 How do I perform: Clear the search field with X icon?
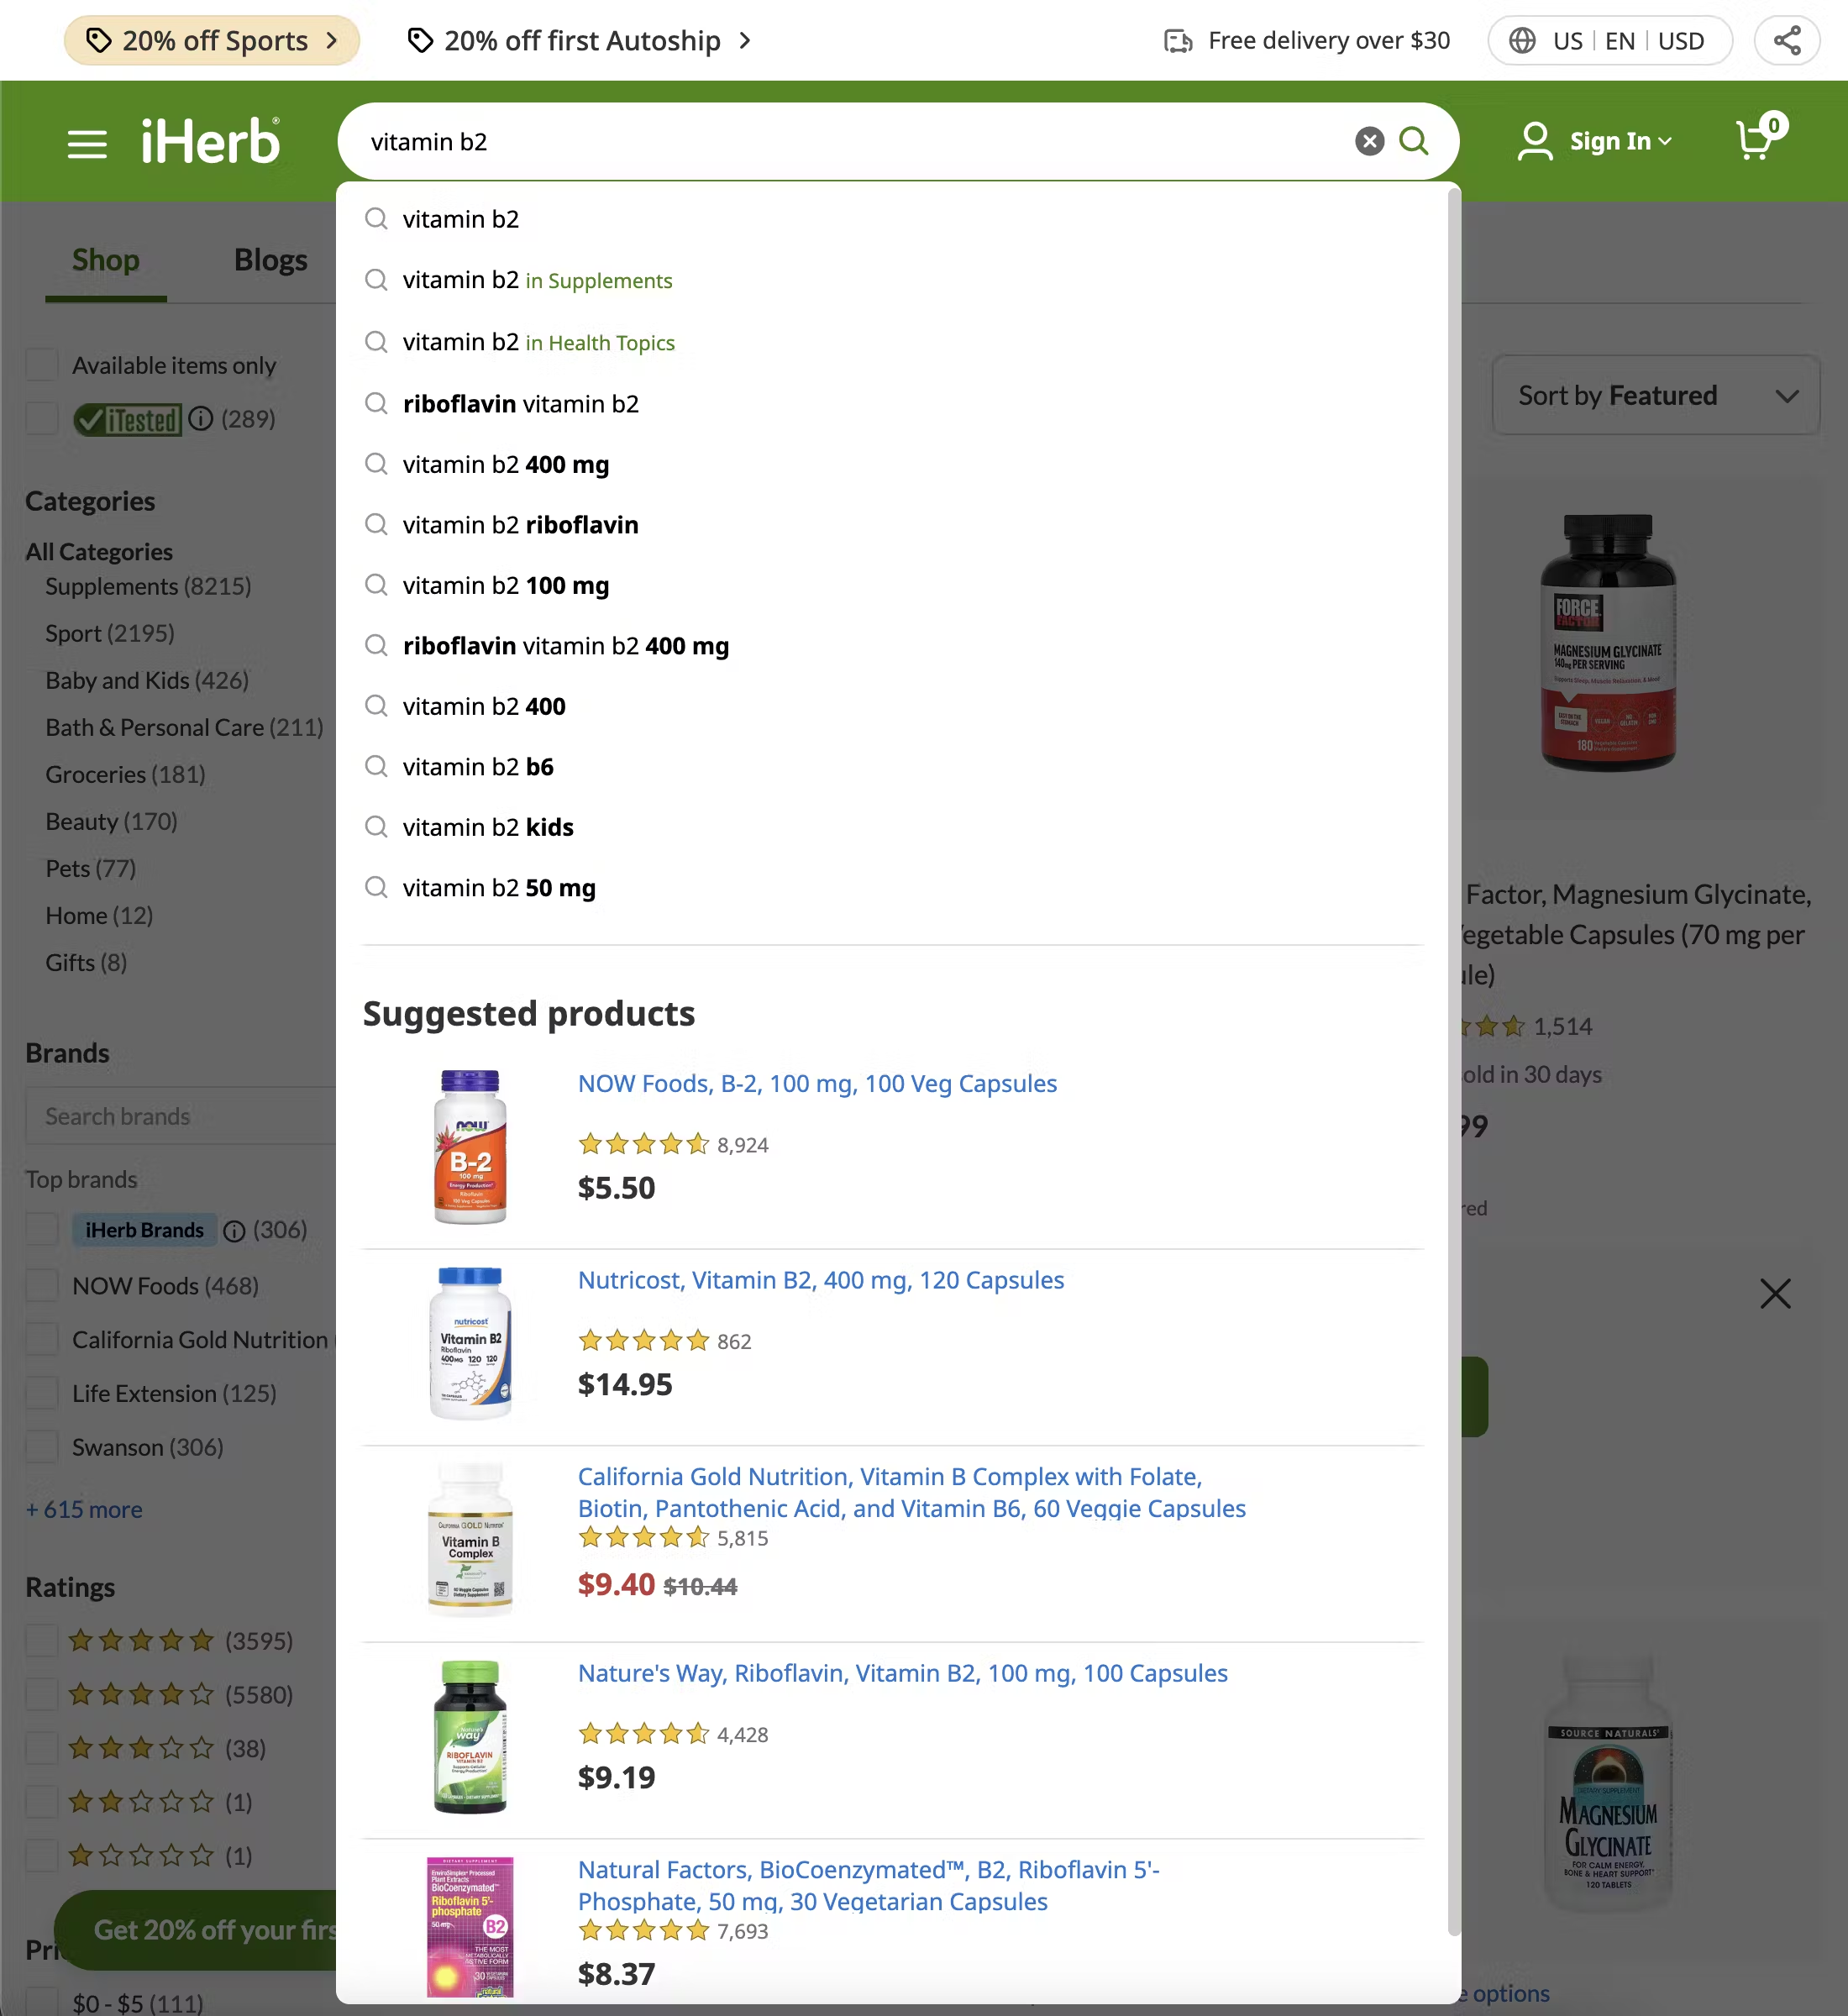click(x=1369, y=141)
